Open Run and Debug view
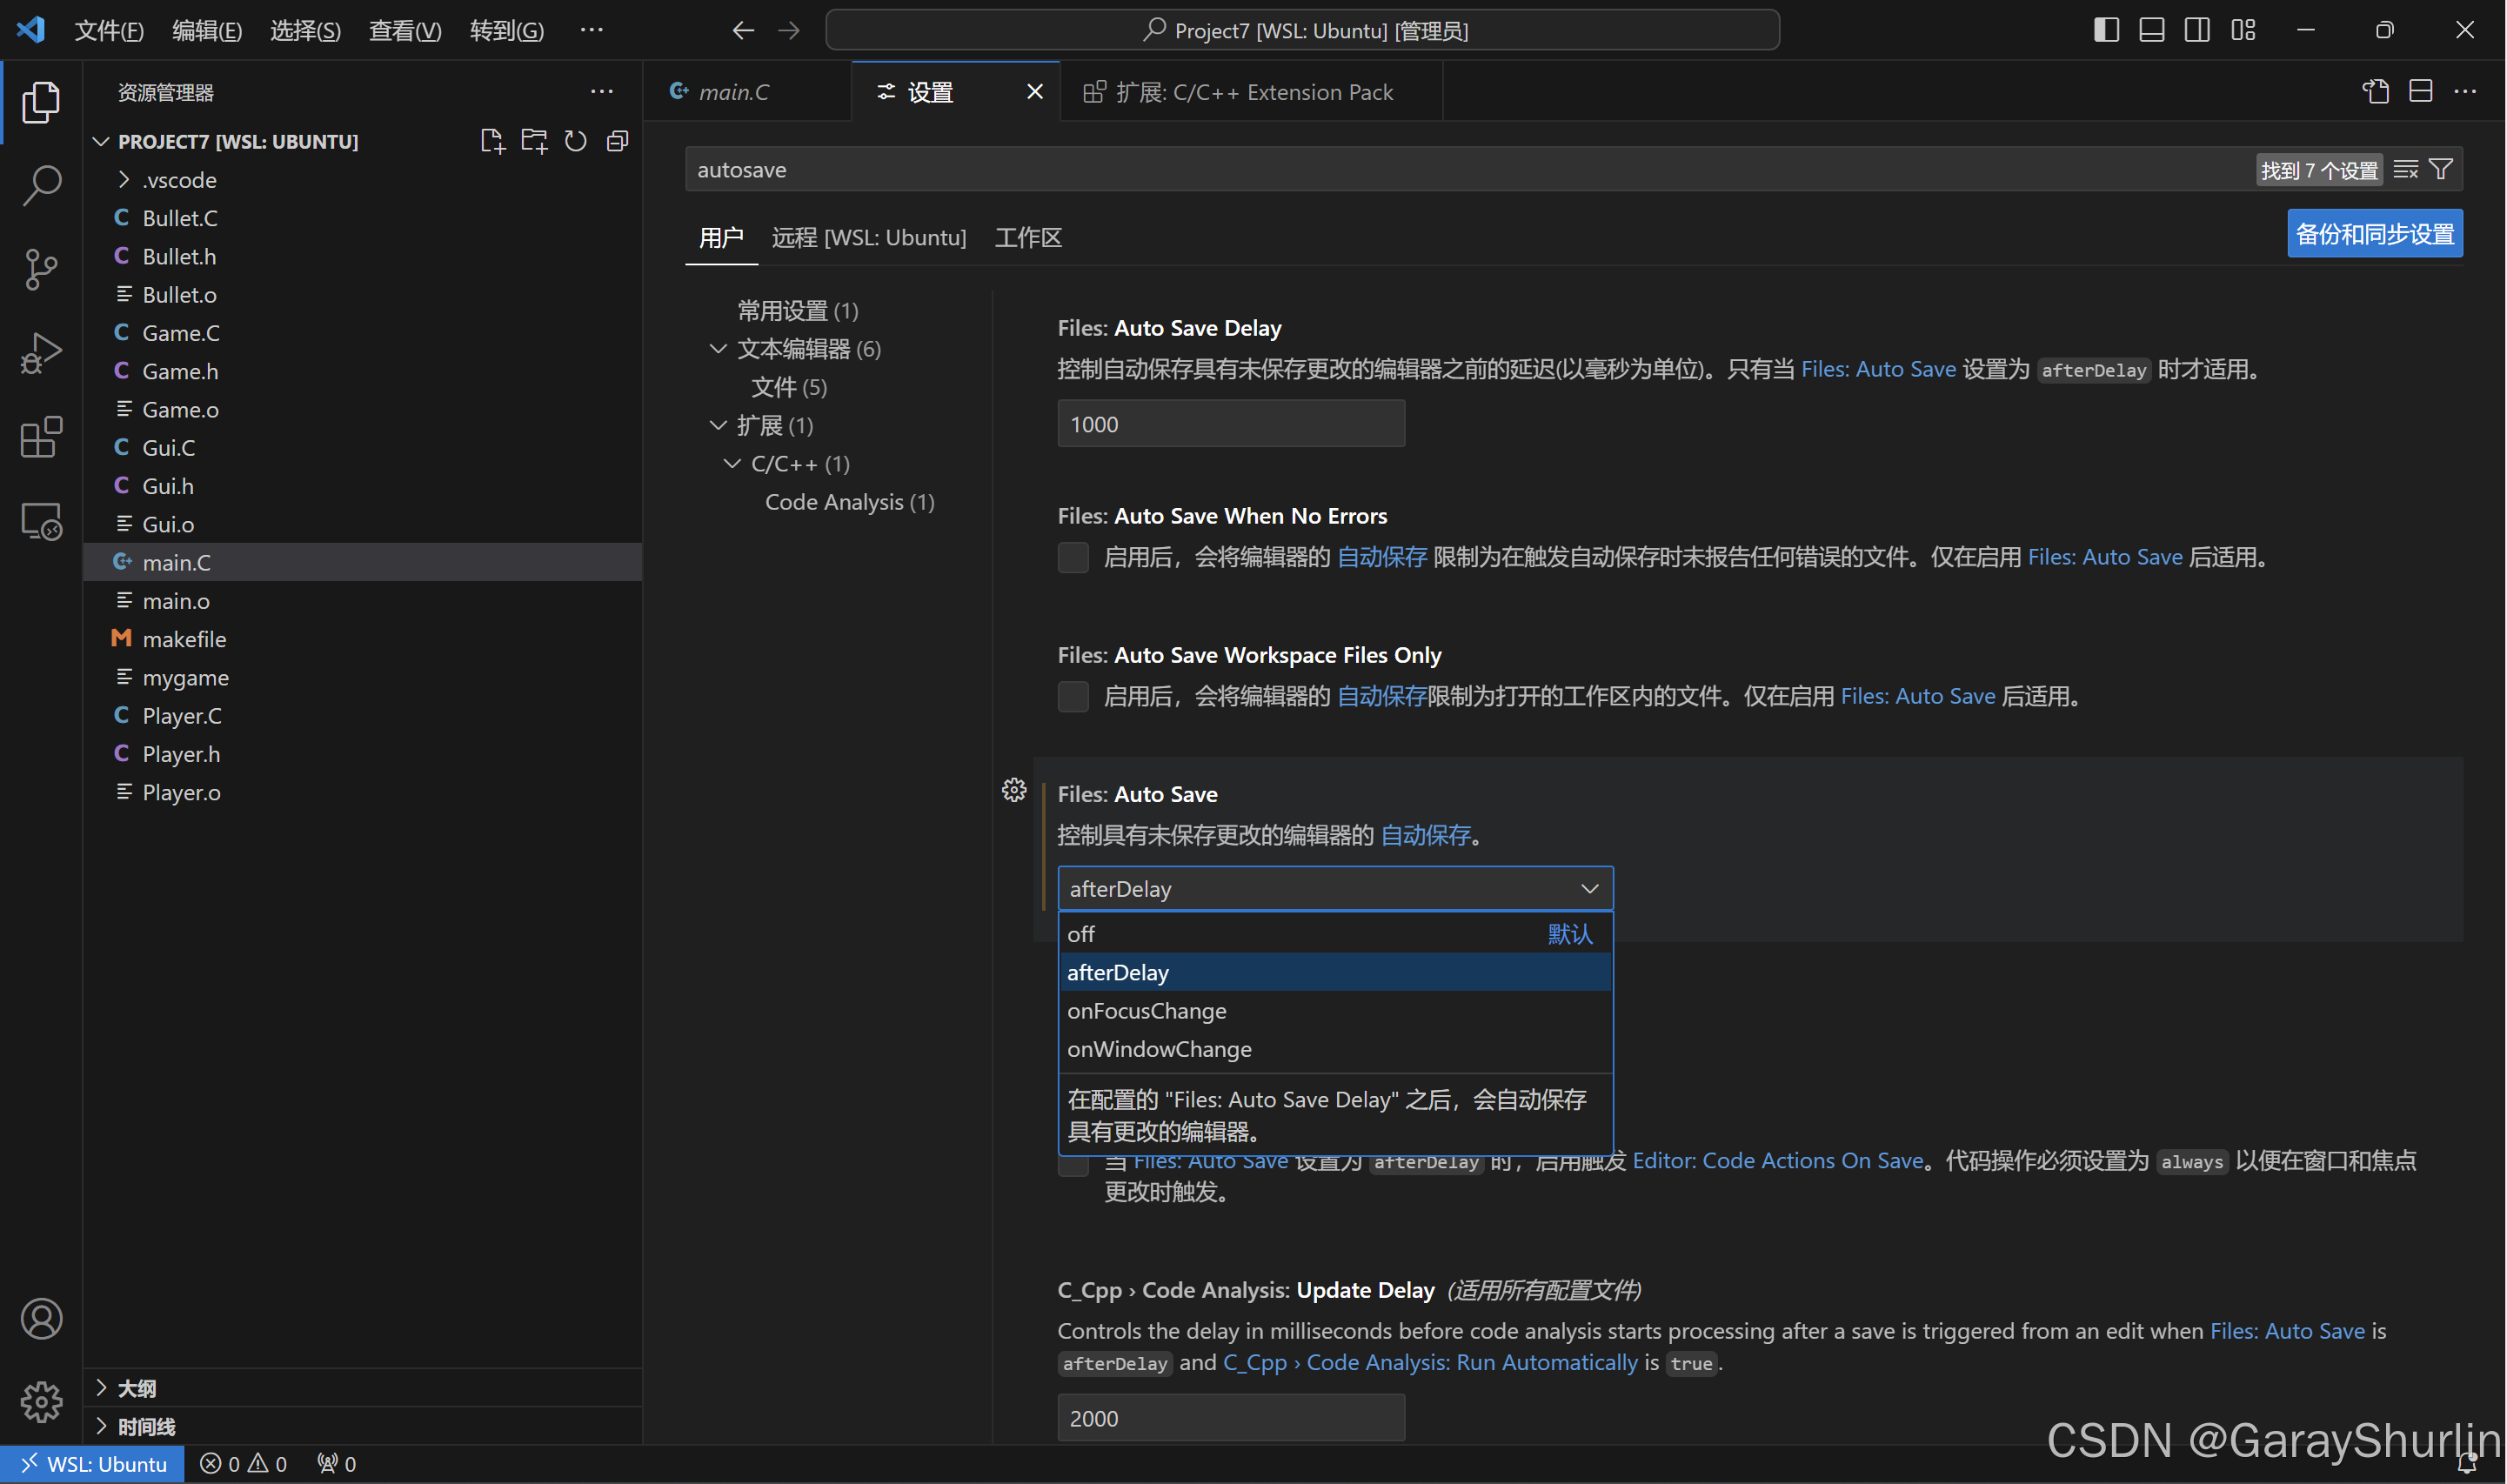This screenshot has height=1484, width=2507. [41, 353]
